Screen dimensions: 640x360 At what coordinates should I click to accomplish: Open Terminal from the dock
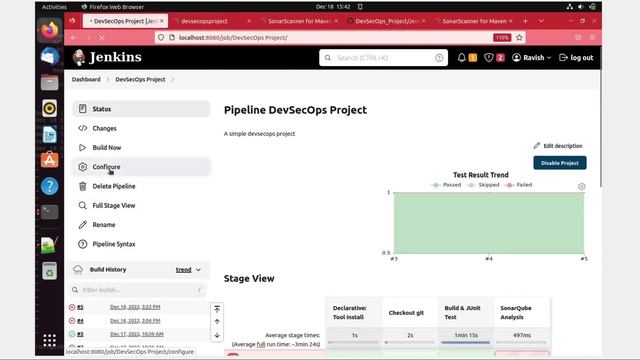(x=49, y=212)
